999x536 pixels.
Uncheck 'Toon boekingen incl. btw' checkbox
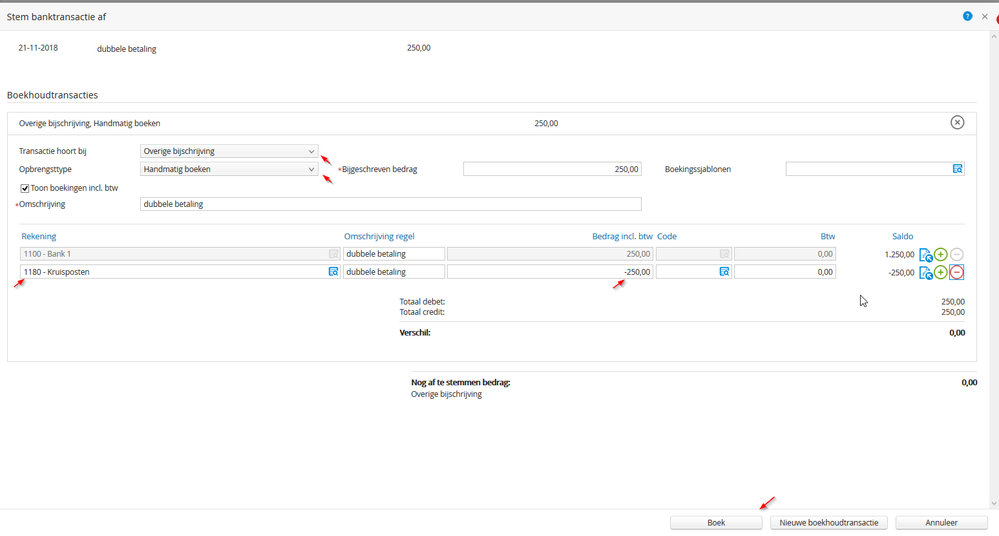pyautogui.click(x=25, y=188)
